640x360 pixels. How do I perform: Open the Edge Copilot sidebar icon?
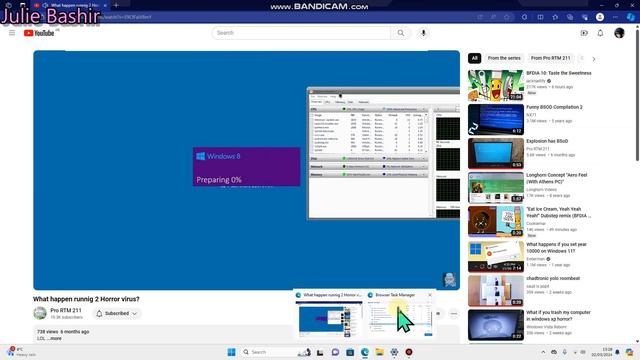click(631, 17)
